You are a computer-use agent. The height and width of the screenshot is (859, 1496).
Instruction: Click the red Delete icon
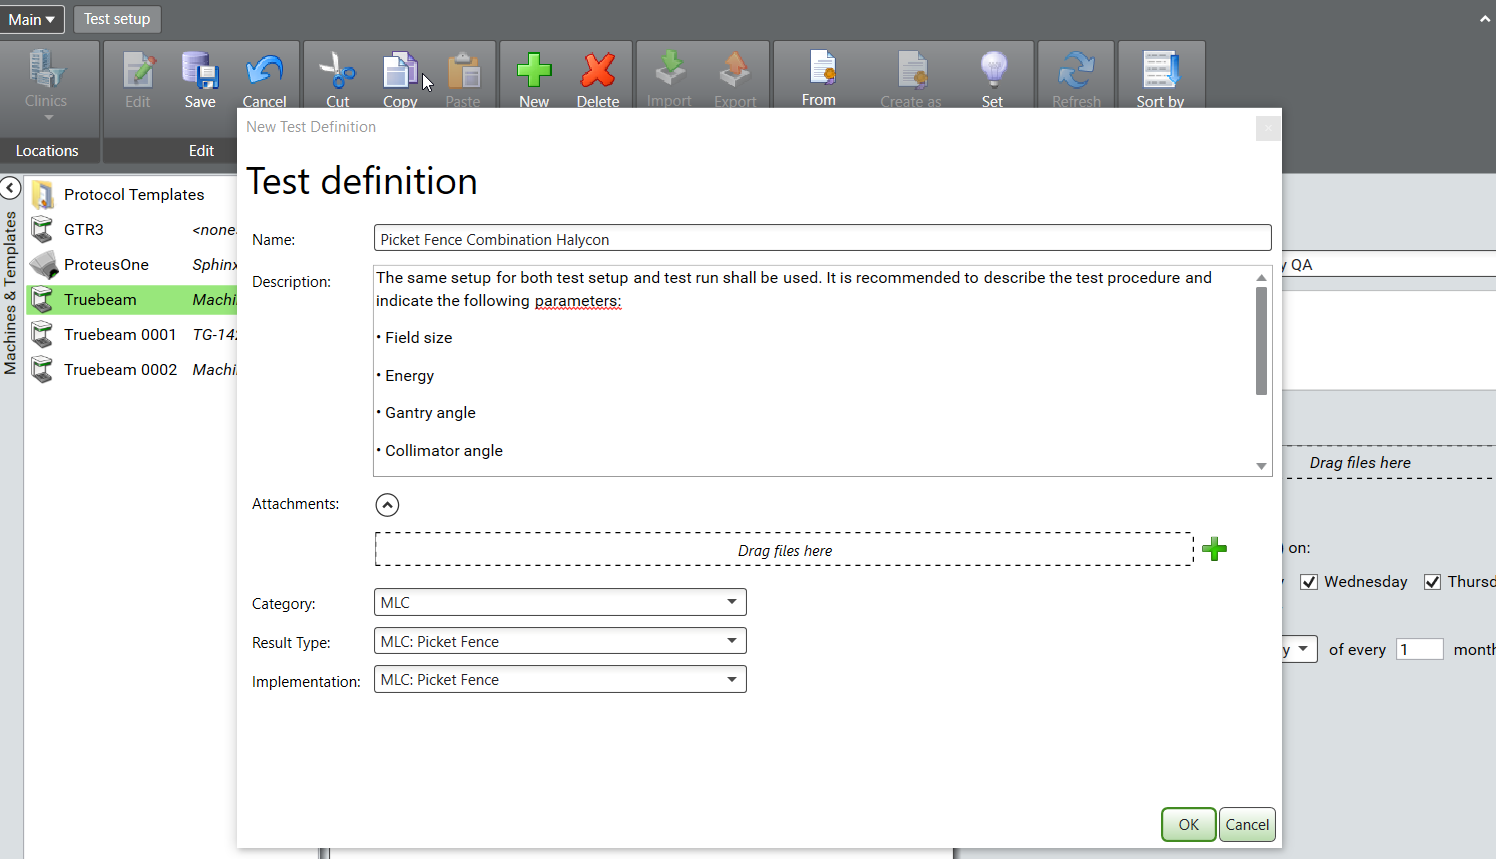tap(598, 72)
